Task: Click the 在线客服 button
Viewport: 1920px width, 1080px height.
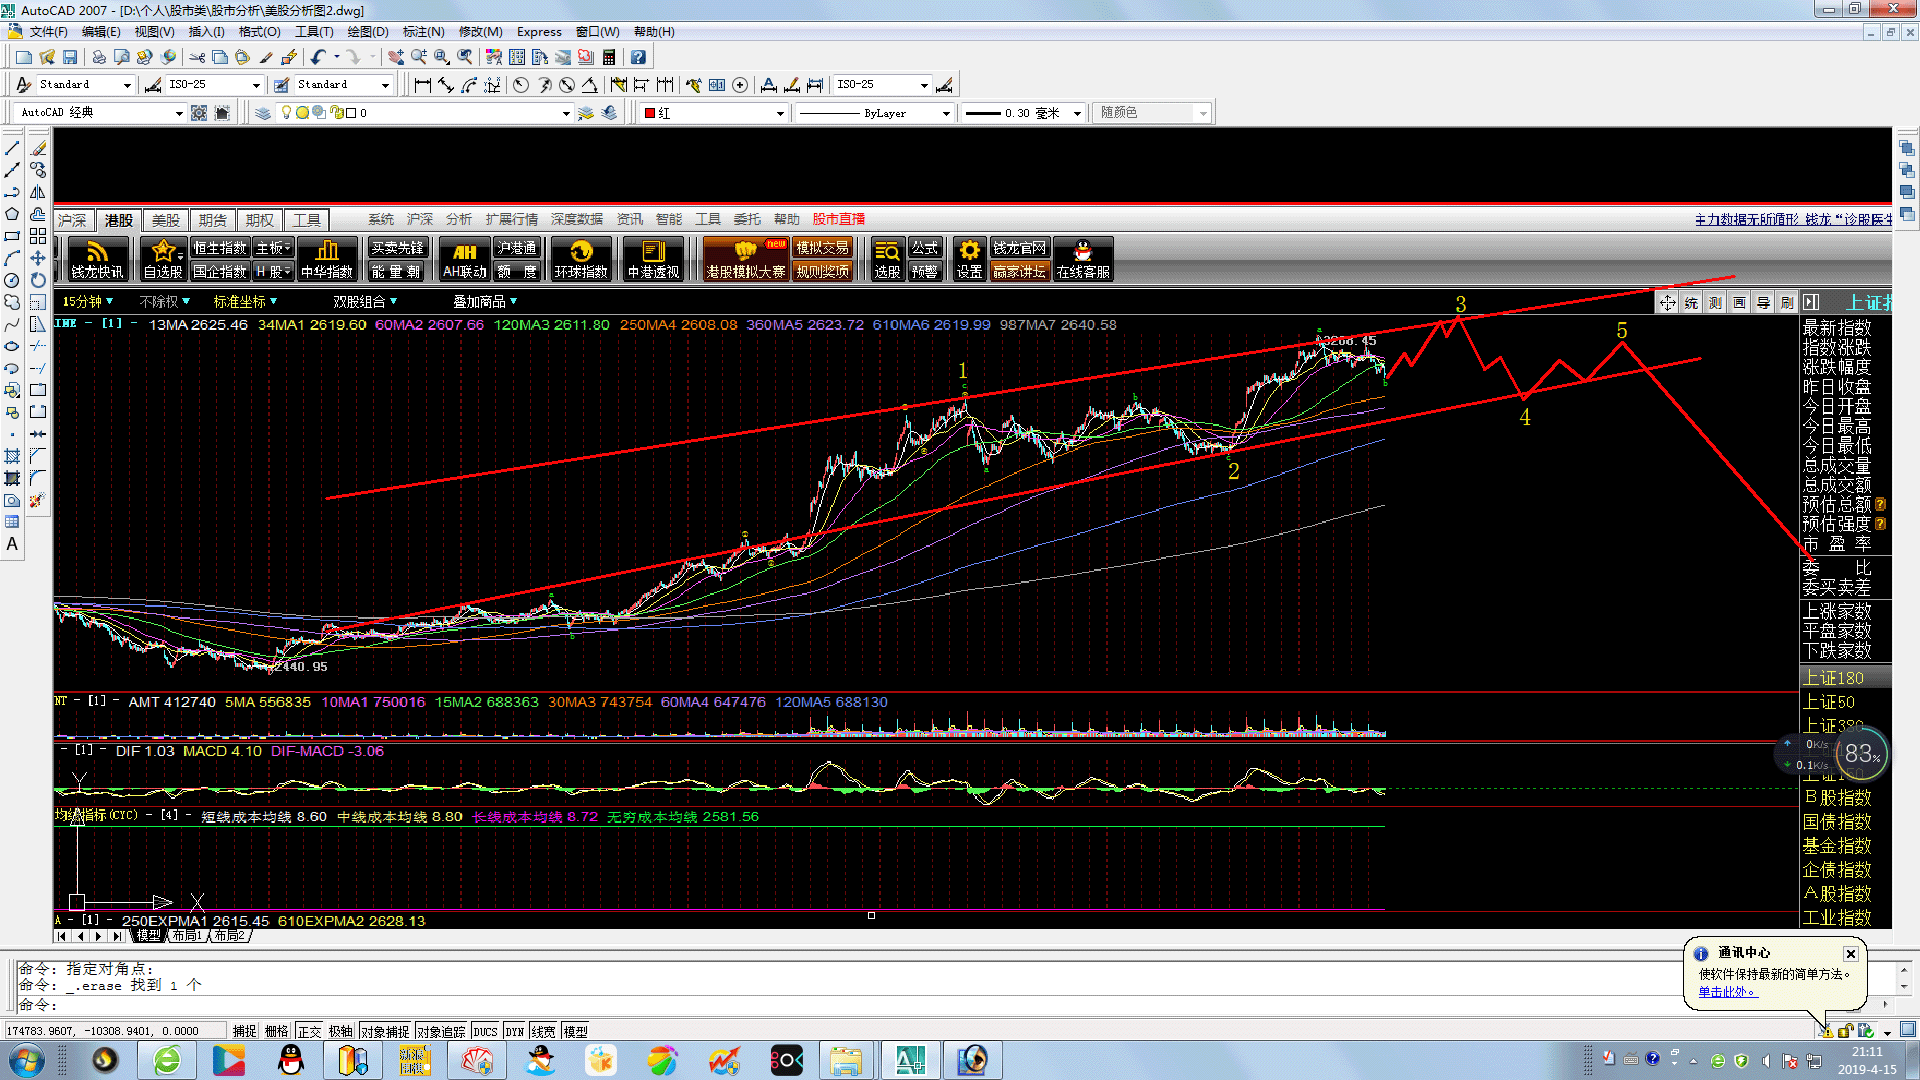Action: [1083, 259]
